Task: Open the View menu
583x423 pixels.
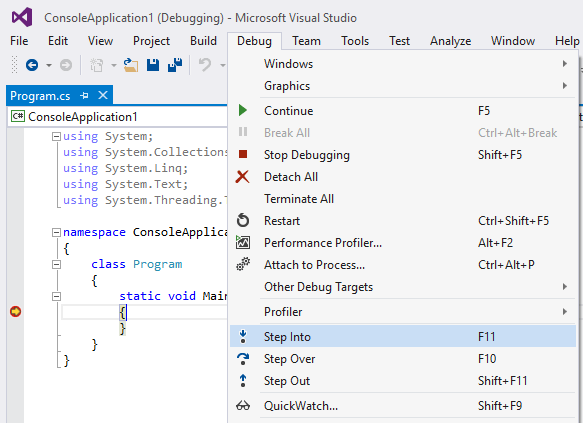Action: tap(100, 41)
